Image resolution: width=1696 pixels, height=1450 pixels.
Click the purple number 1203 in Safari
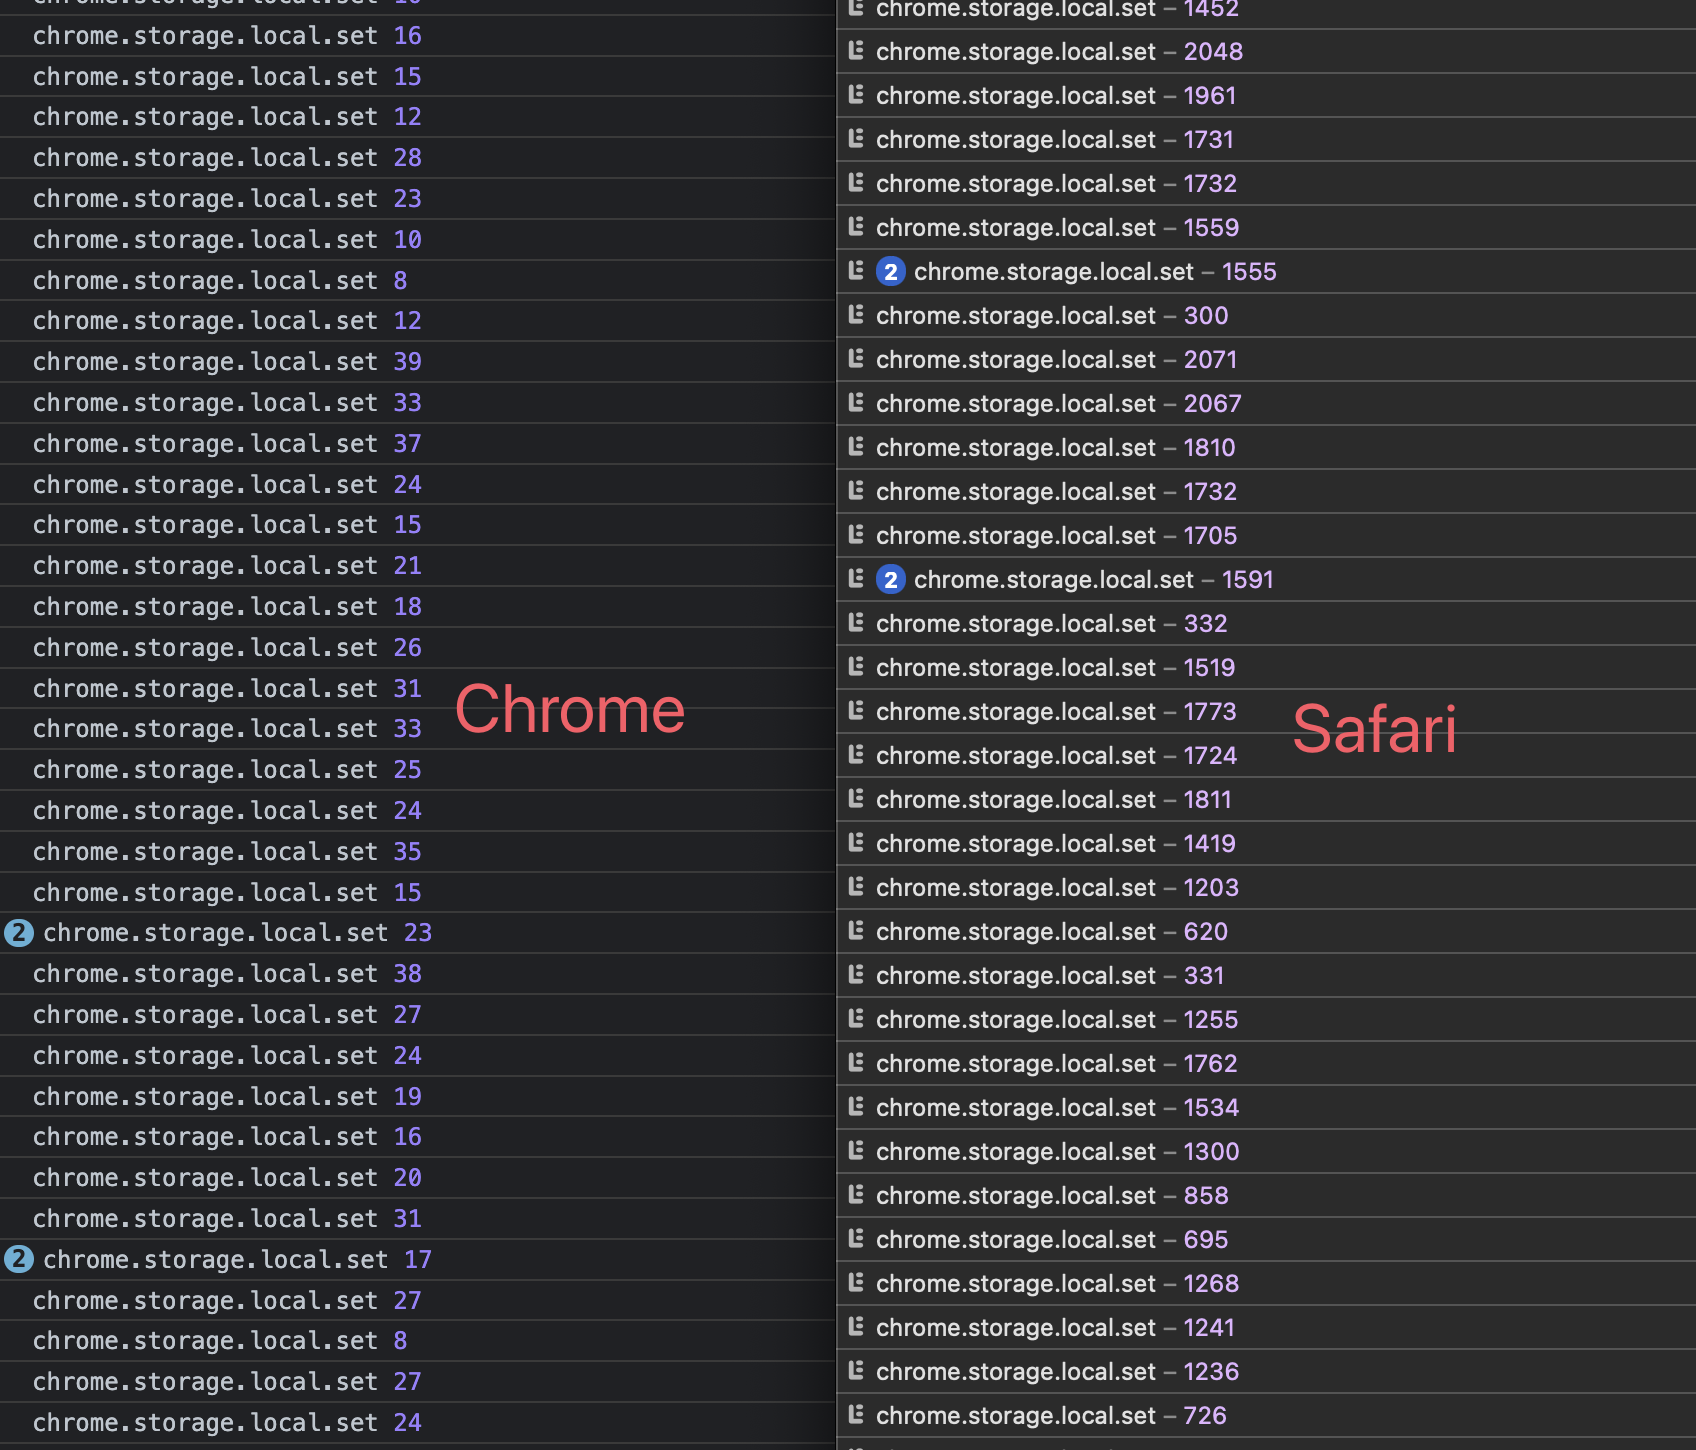(1211, 888)
